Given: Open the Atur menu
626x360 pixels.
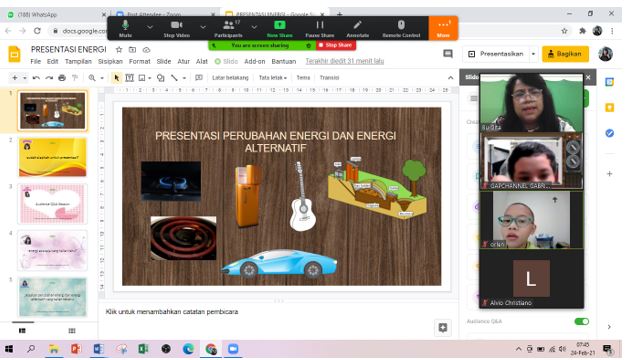Looking at the screenshot, I should pos(183,61).
